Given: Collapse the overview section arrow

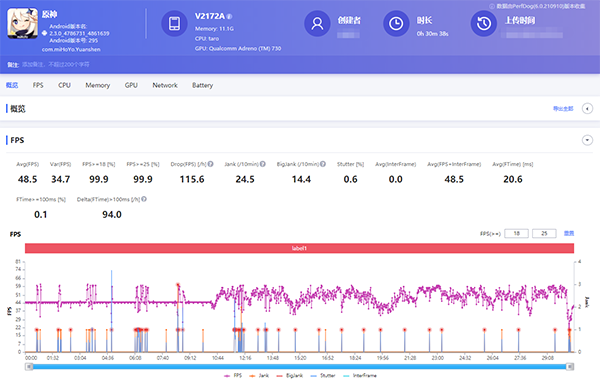Looking at the screenshot, I should (587, 109).
